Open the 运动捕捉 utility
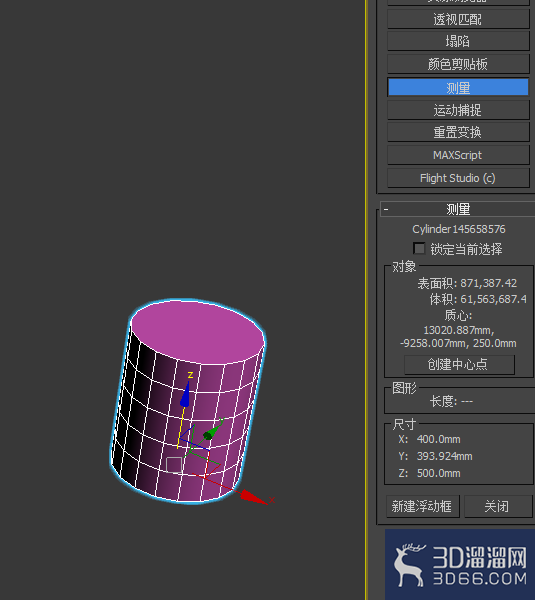The width and height of the screenshot is (535, 600). coord(458,110)
